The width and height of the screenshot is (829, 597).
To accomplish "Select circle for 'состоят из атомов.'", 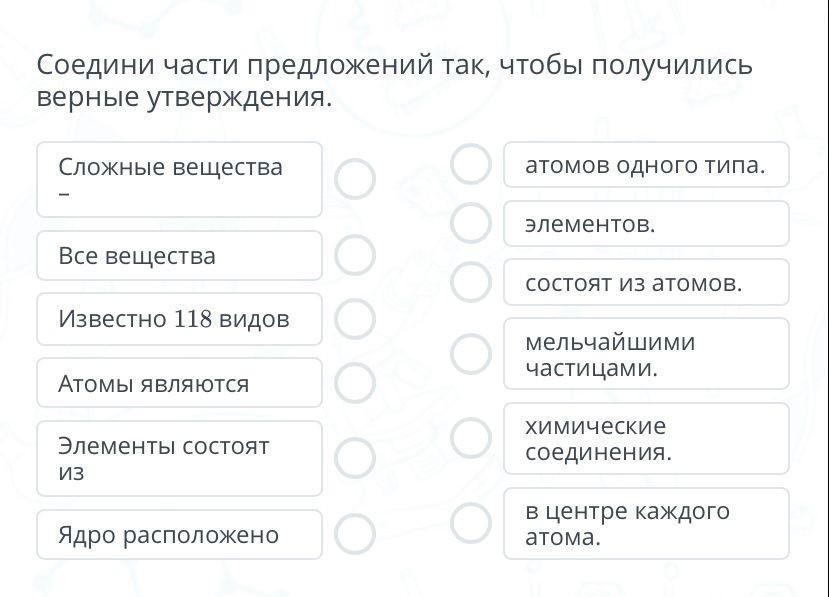I will point(471,282).
